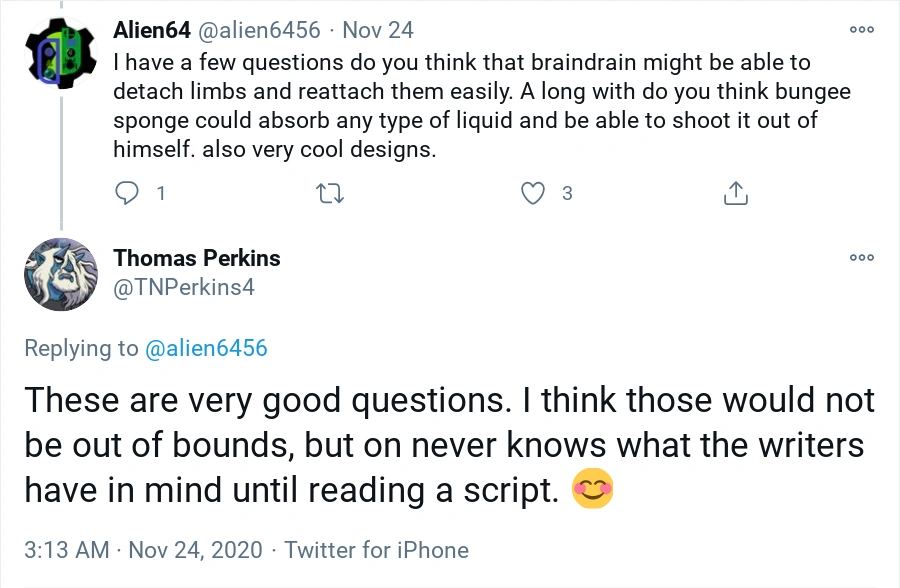The image size is (900, 588).
Task: Like Alien64's tweet with the heart icon
Action: [534, 193]
